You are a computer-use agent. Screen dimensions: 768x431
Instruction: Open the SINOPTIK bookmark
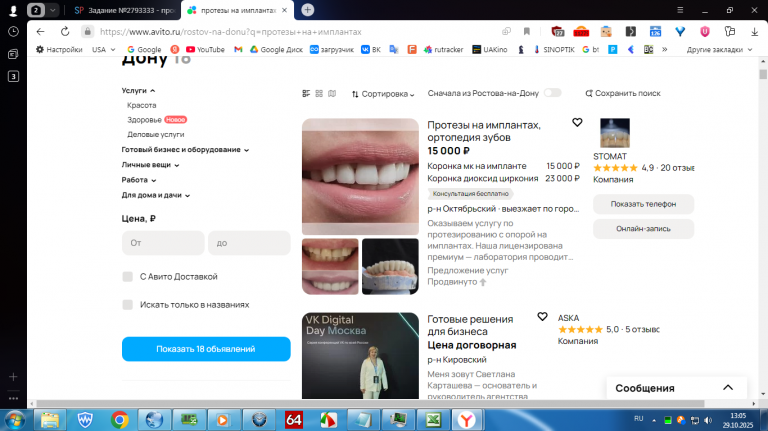click(554, 49)
